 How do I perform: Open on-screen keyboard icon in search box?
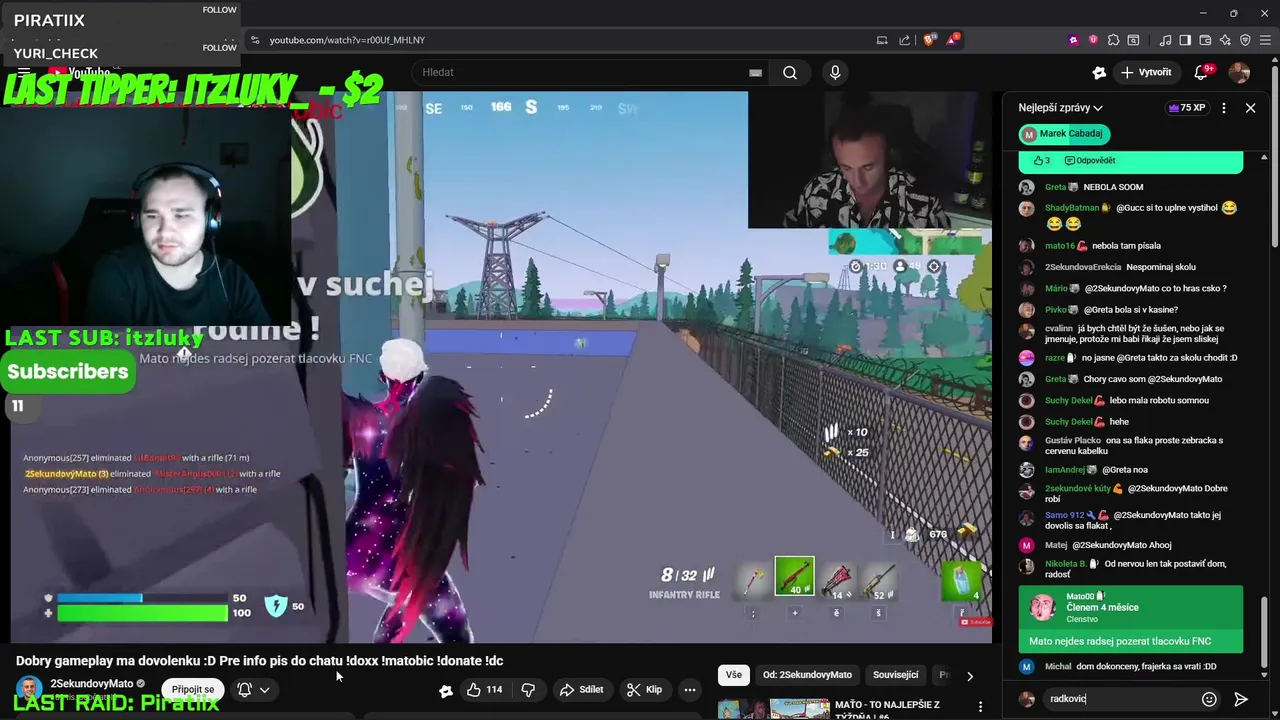click(756, 72)
